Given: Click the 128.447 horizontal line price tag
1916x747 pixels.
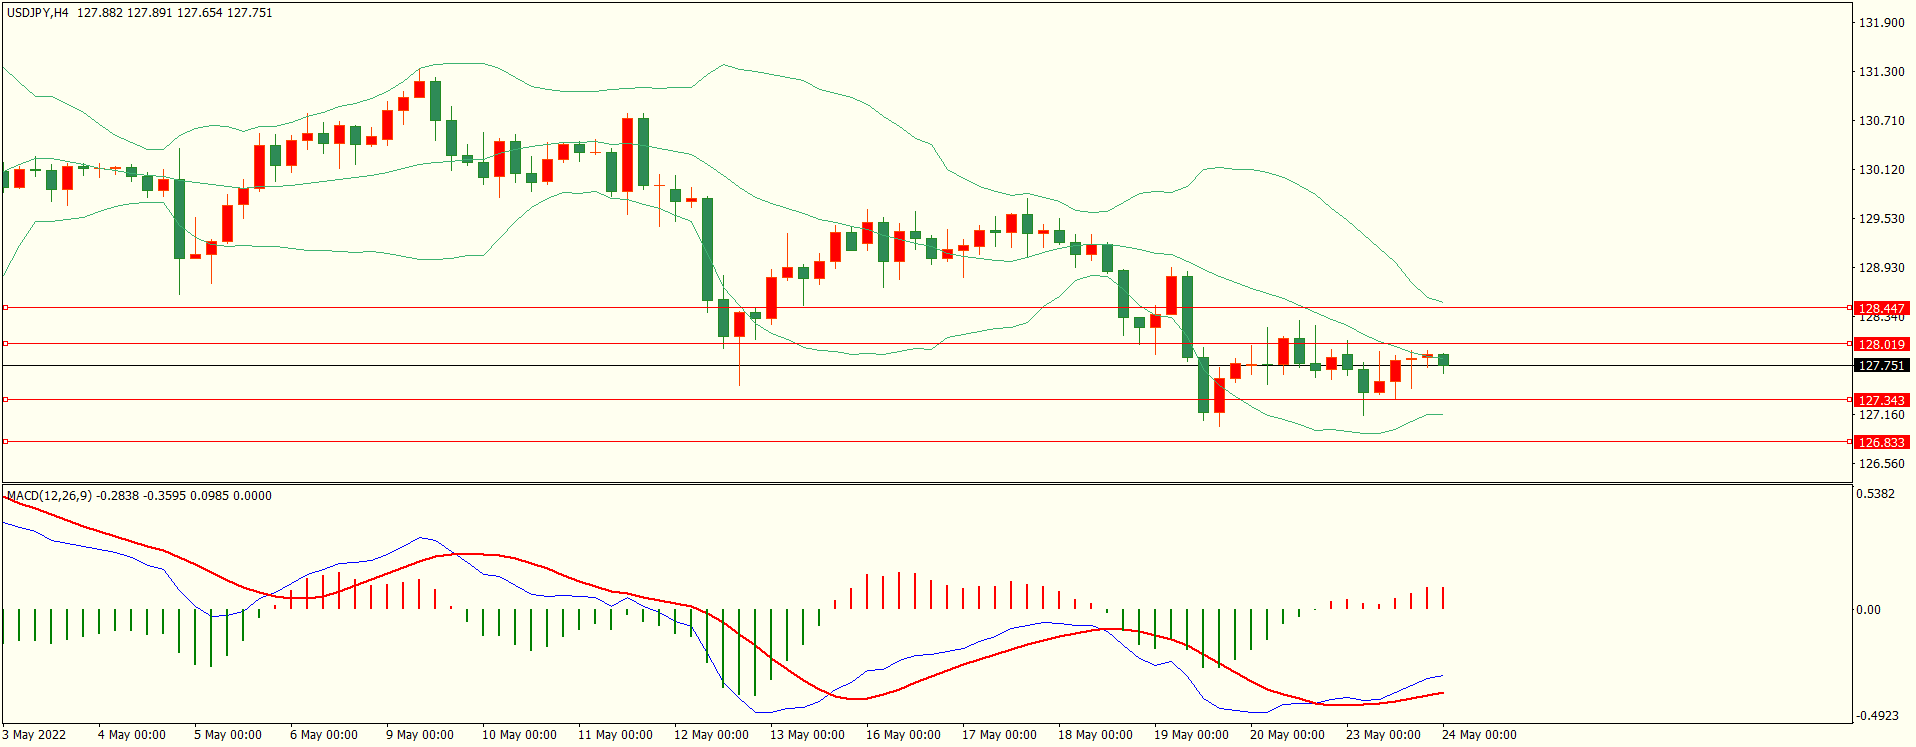Looking at the screenshot, I should [x=1880, y=308].
